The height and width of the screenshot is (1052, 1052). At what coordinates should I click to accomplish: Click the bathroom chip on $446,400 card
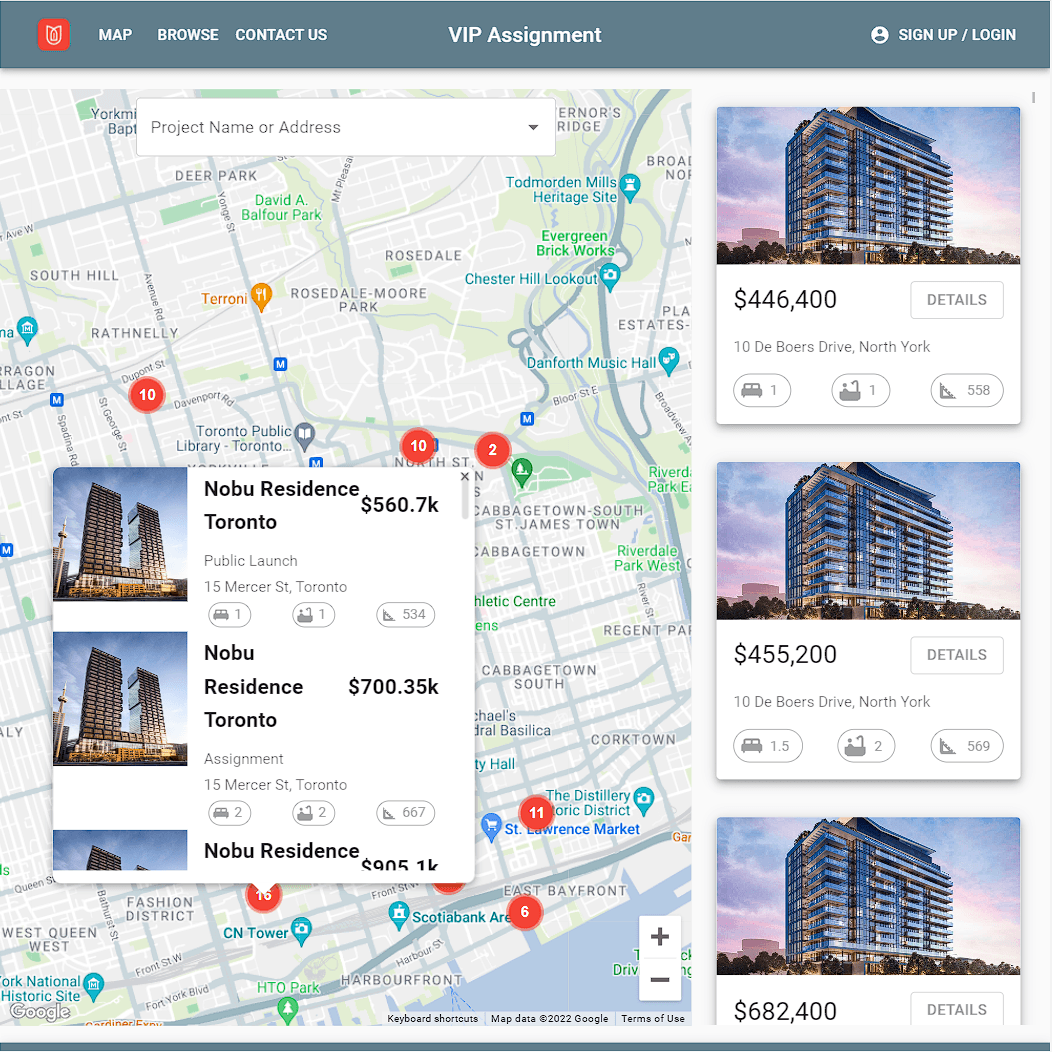coord(860,390)
